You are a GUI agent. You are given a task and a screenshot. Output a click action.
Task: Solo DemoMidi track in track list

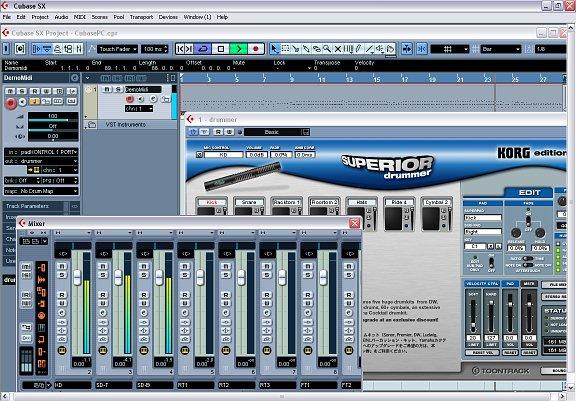[118, 90]
